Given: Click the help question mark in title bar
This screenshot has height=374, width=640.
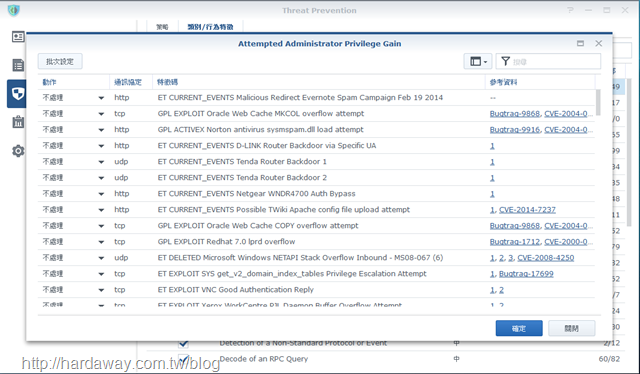Looking at the screenshot, I should click(570, 10).
